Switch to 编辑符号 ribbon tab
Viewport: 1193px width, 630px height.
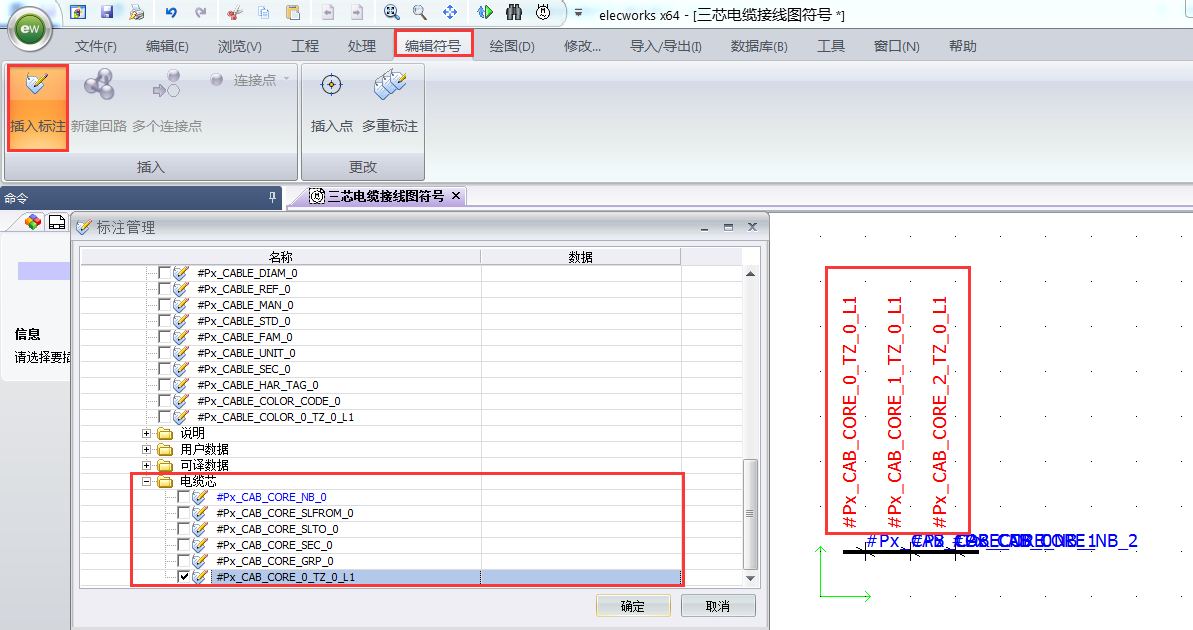[433, 45]
